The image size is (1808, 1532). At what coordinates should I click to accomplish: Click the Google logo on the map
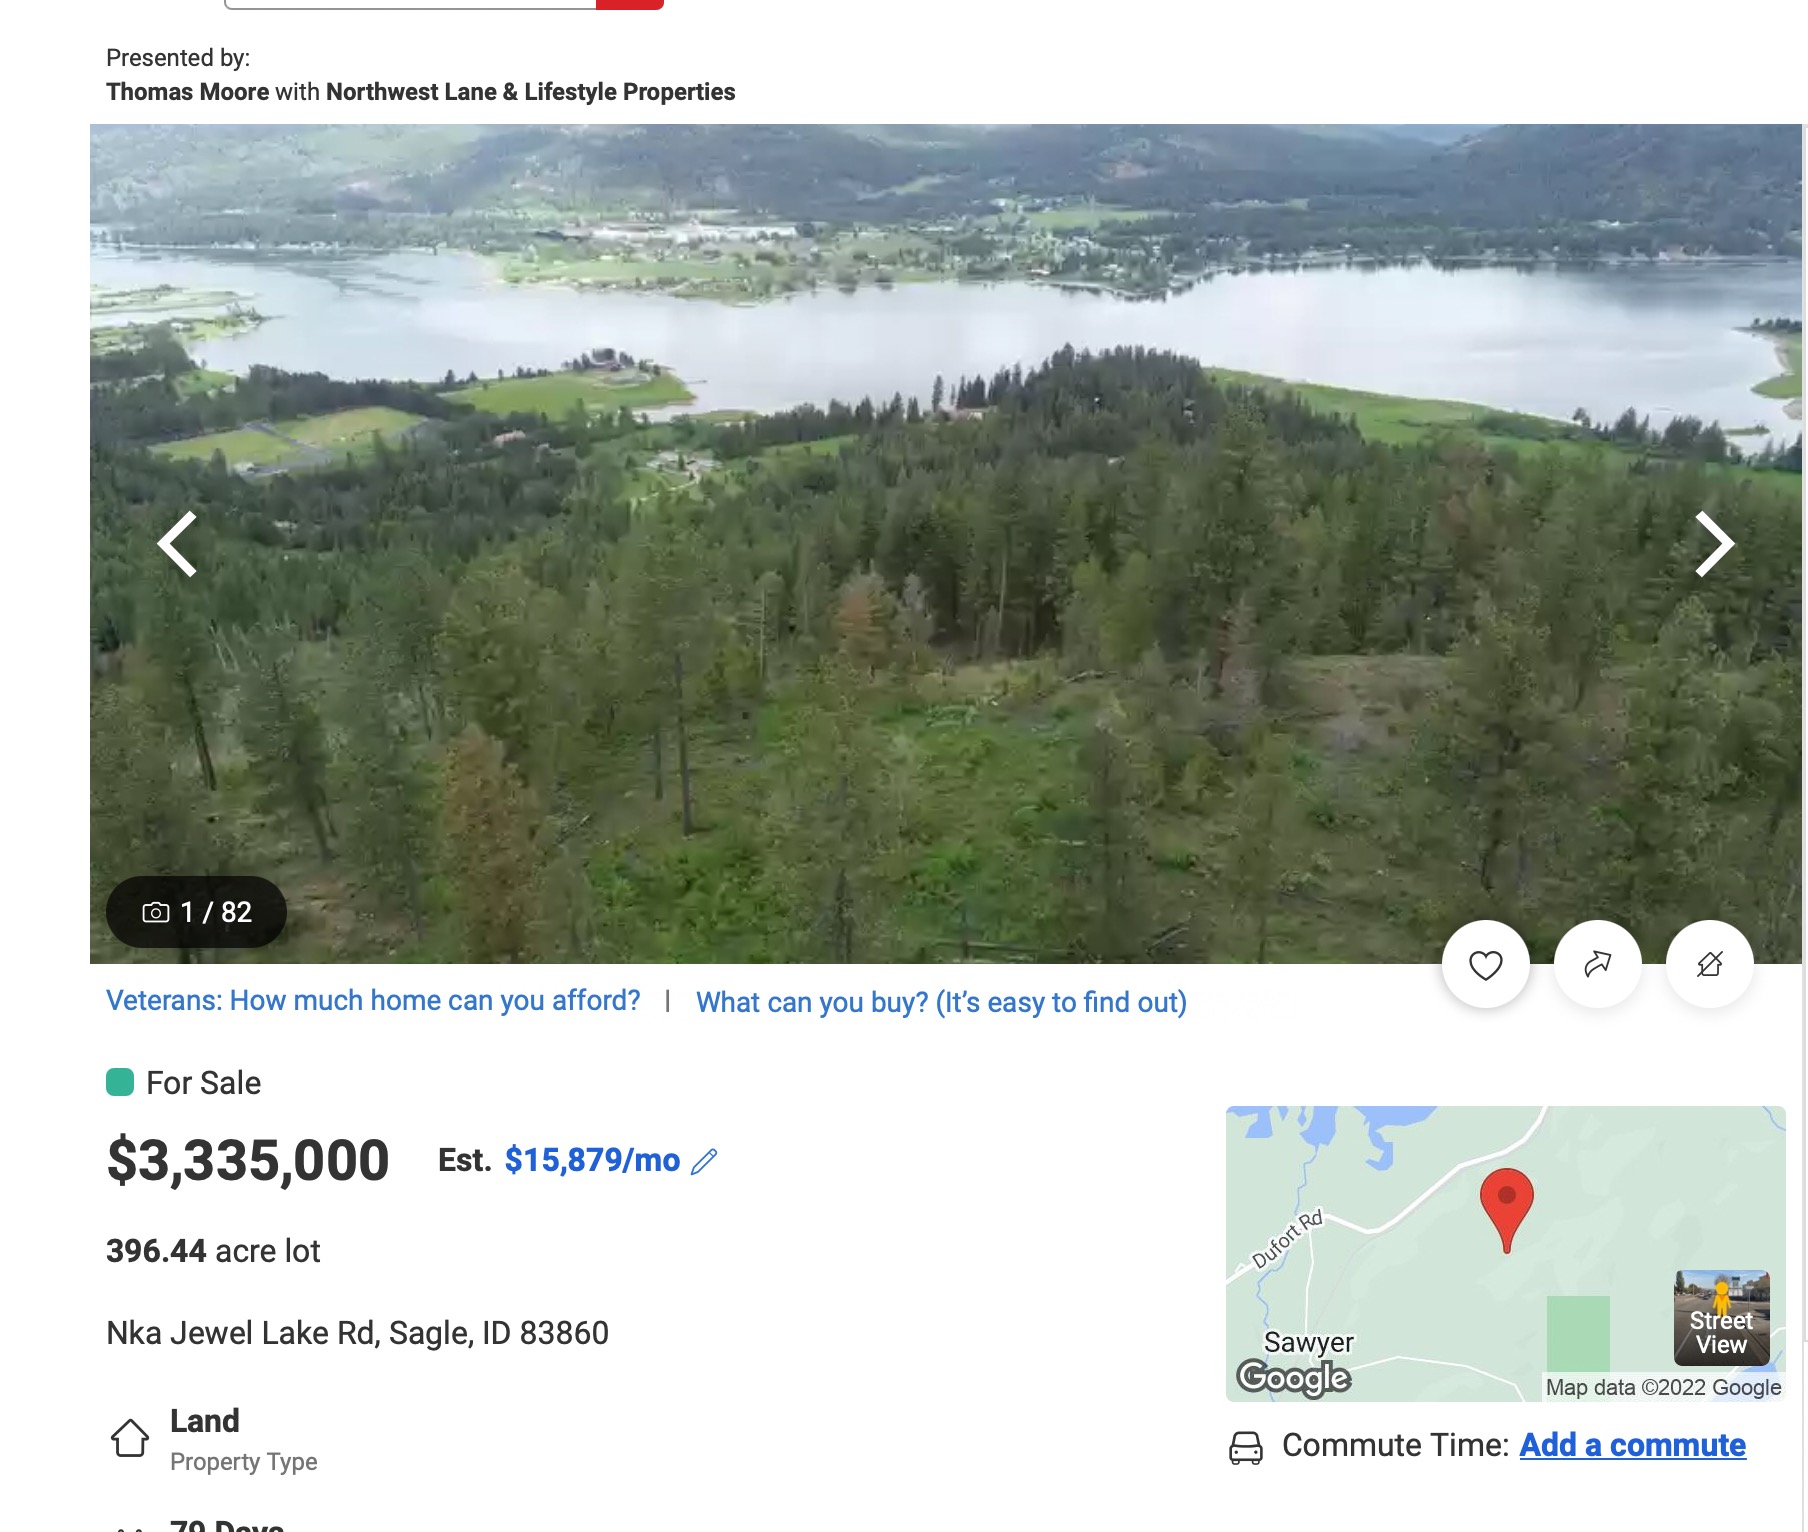(x=1294, y=1378)
